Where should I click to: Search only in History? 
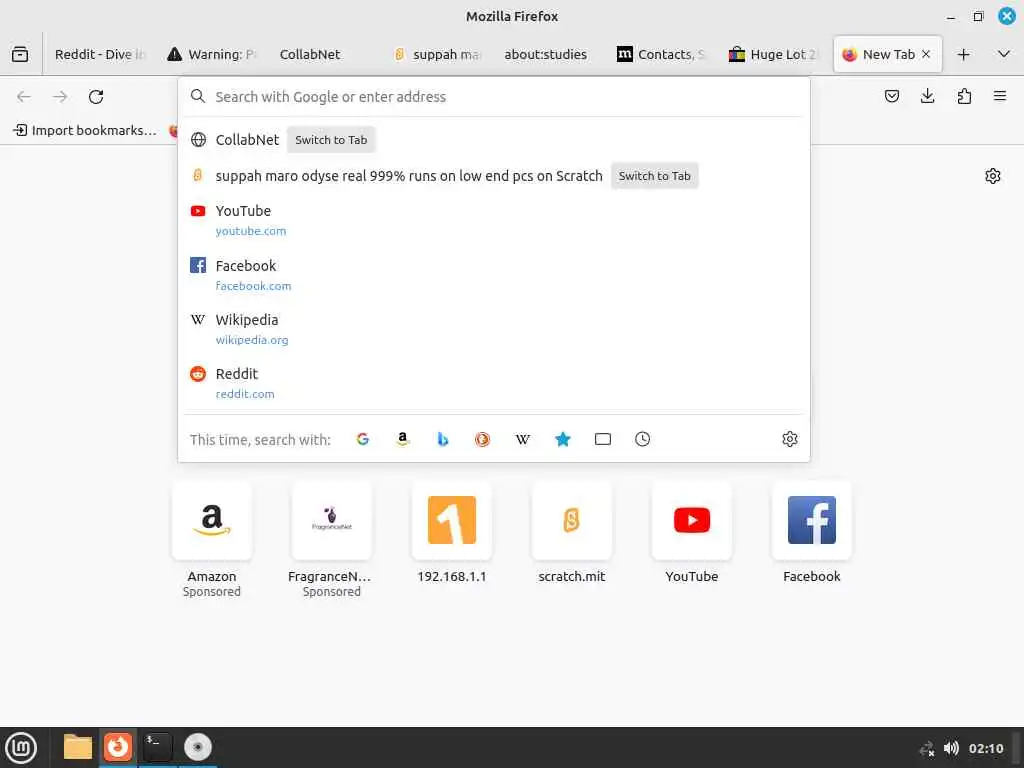tap(643, 440)
